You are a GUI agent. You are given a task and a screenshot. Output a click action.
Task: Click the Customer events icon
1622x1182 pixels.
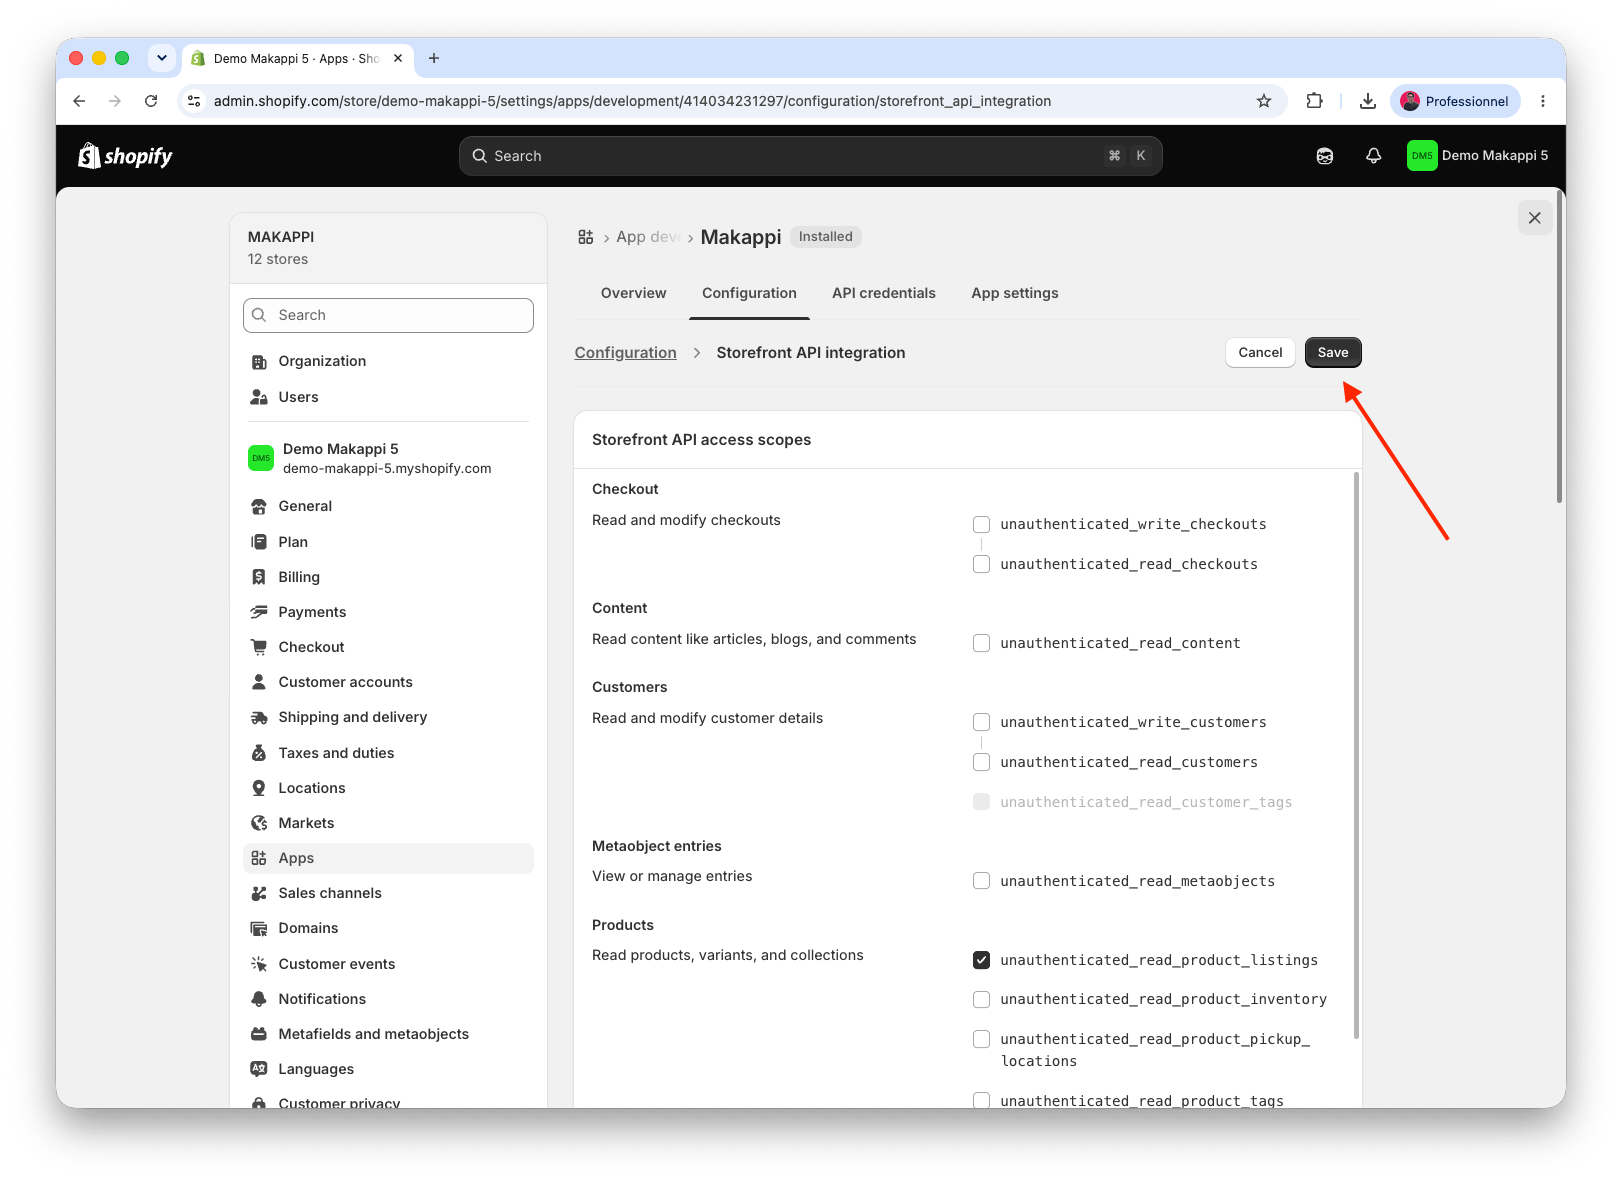coord(259,964)
